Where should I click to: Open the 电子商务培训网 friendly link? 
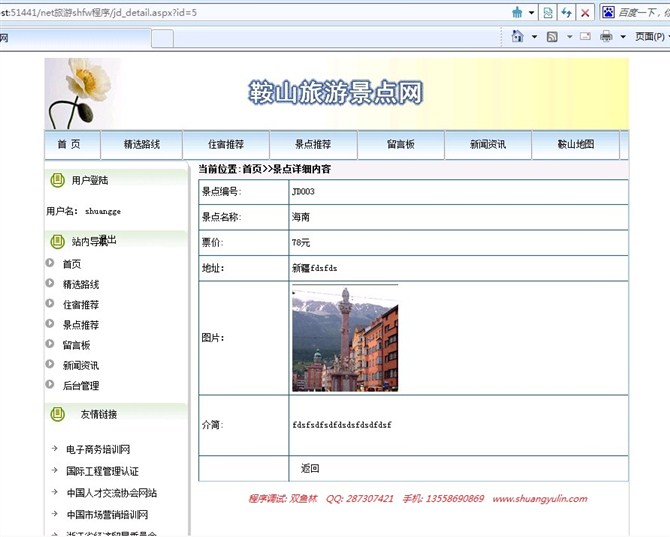(98, 449)
